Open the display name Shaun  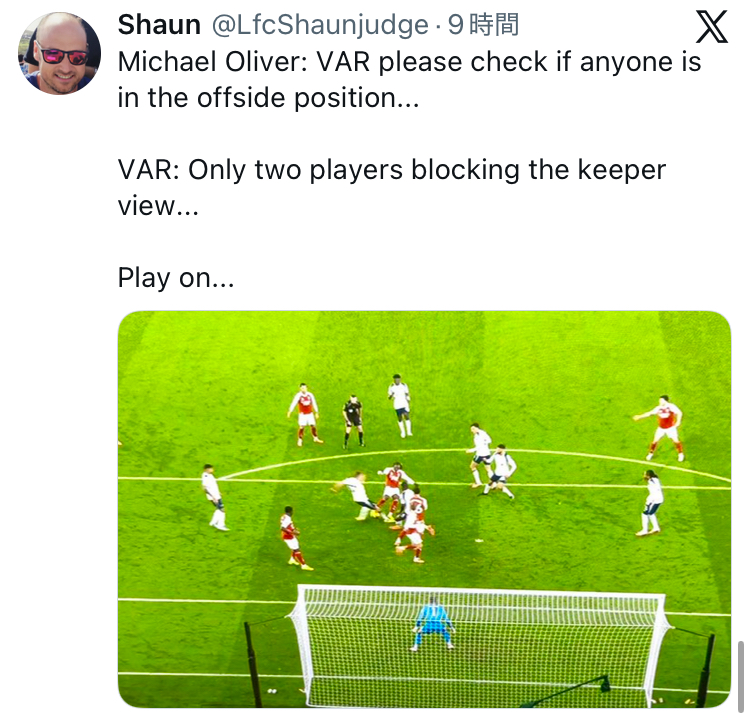point(159,25)
